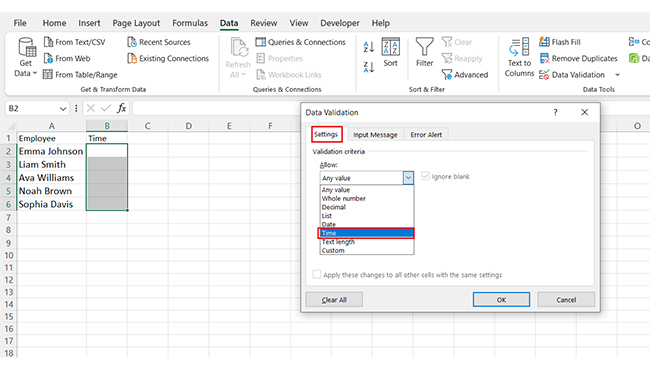Image resolution: width=650 pixels, height=370 pixels.
Task: Sort Z to A descending
Action: click(x=369, y=67)
